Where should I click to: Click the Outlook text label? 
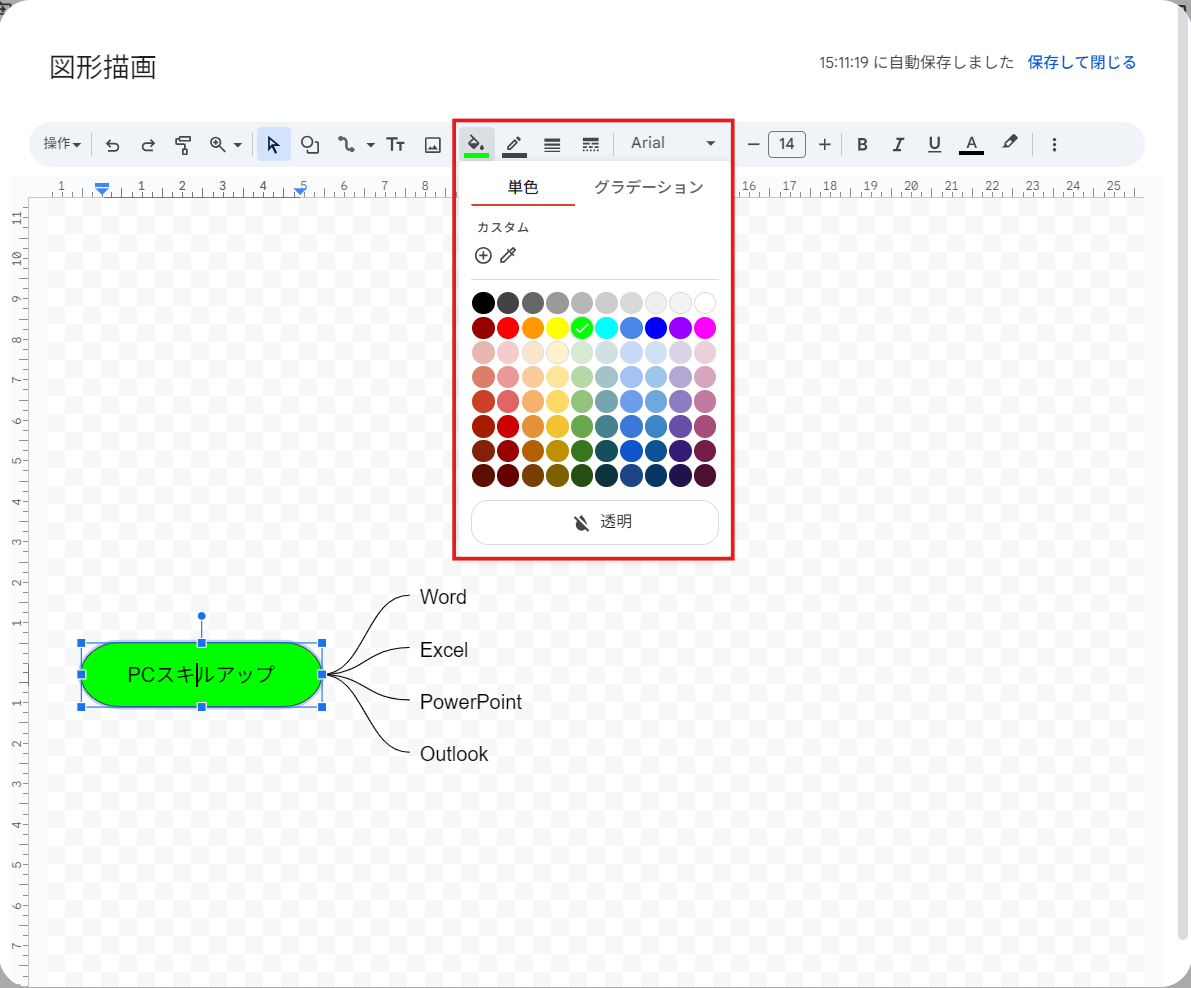pos(454,754)
